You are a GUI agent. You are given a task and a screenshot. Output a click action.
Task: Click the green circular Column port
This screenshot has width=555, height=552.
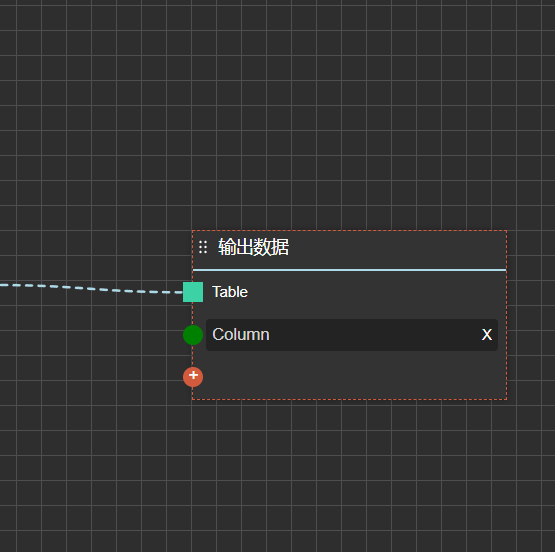pos(193,335)
